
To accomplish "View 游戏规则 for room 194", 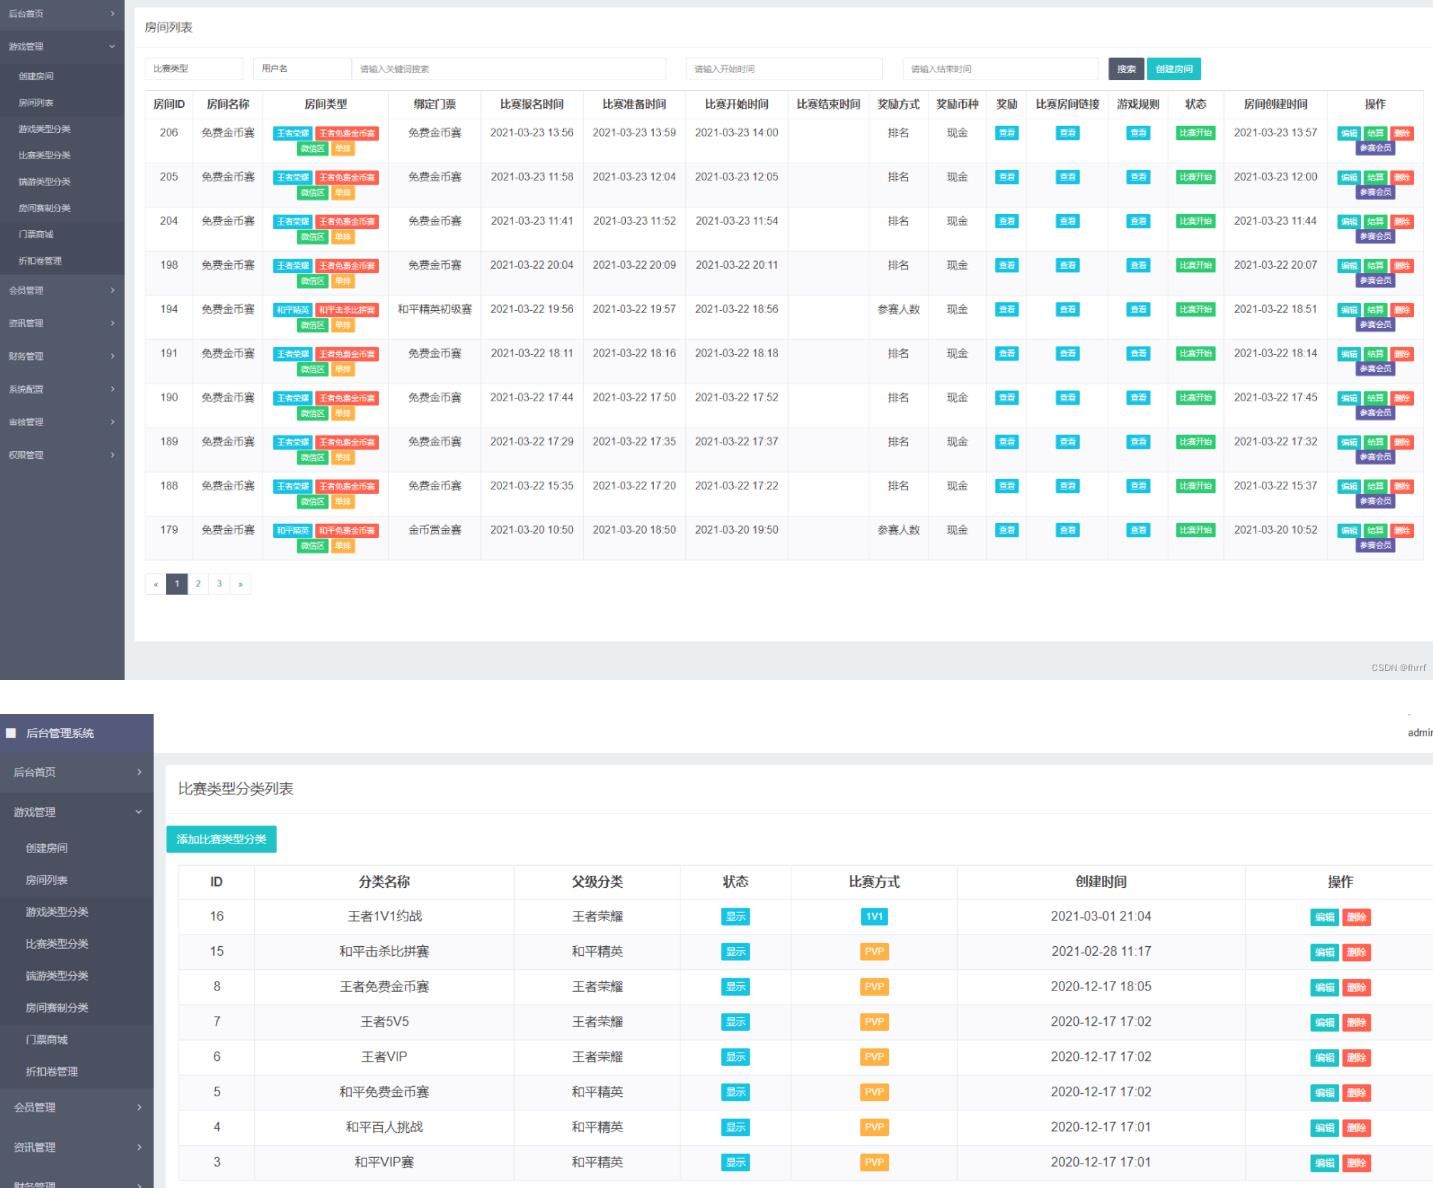I will click(1138, 309).
